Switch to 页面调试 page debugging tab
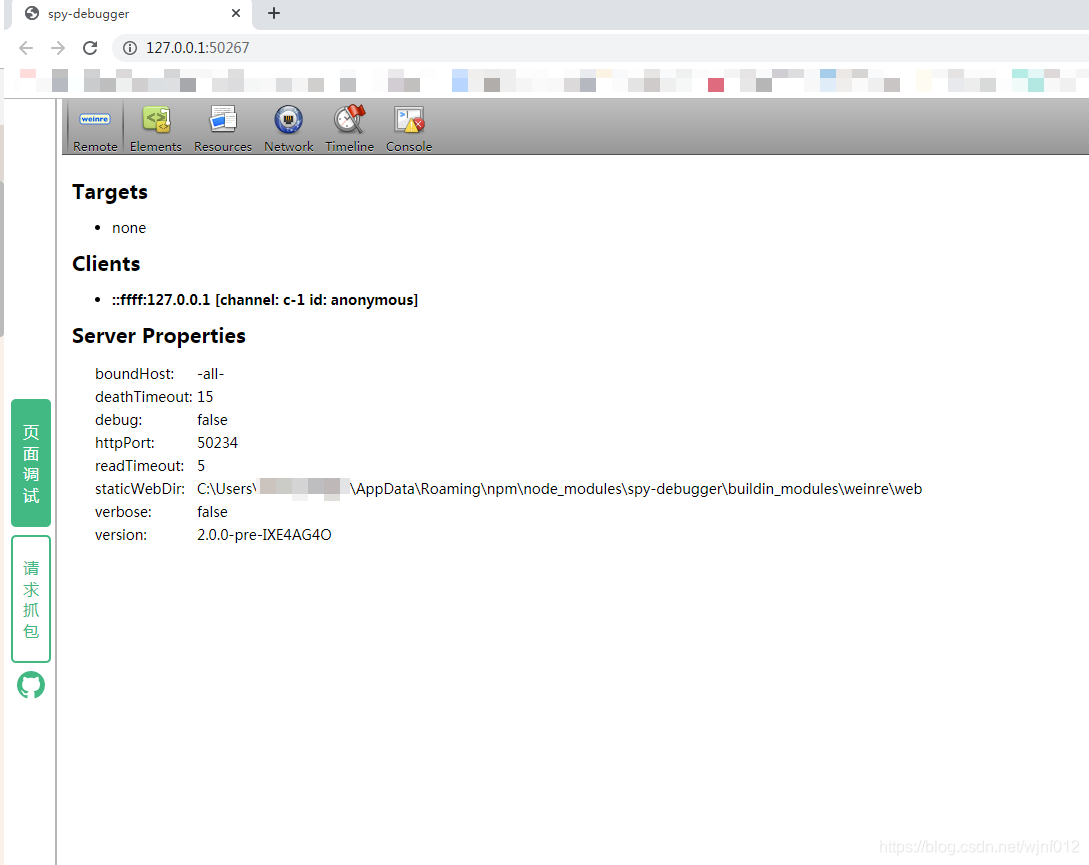Image resolution: width=1089 pixels, height=865 pixels. [x=31, y=463]
